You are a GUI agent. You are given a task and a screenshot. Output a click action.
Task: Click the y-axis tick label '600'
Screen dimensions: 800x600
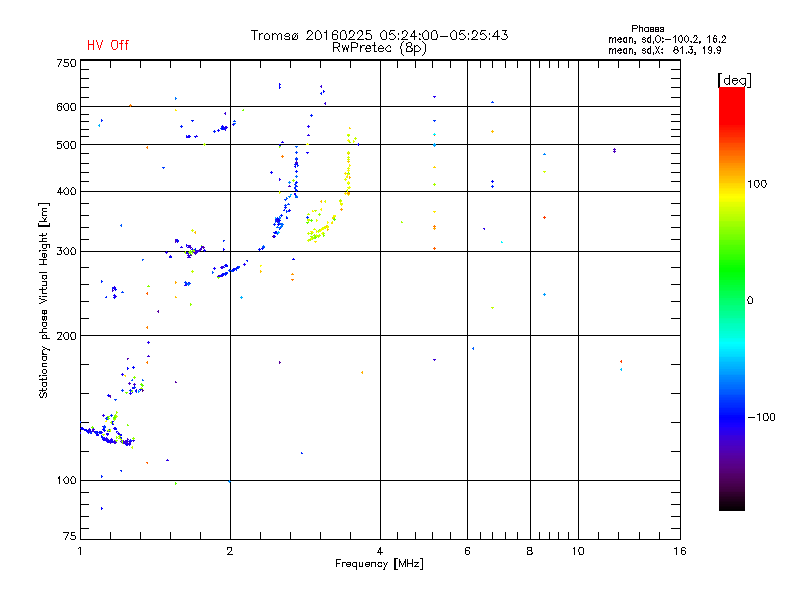66,107
